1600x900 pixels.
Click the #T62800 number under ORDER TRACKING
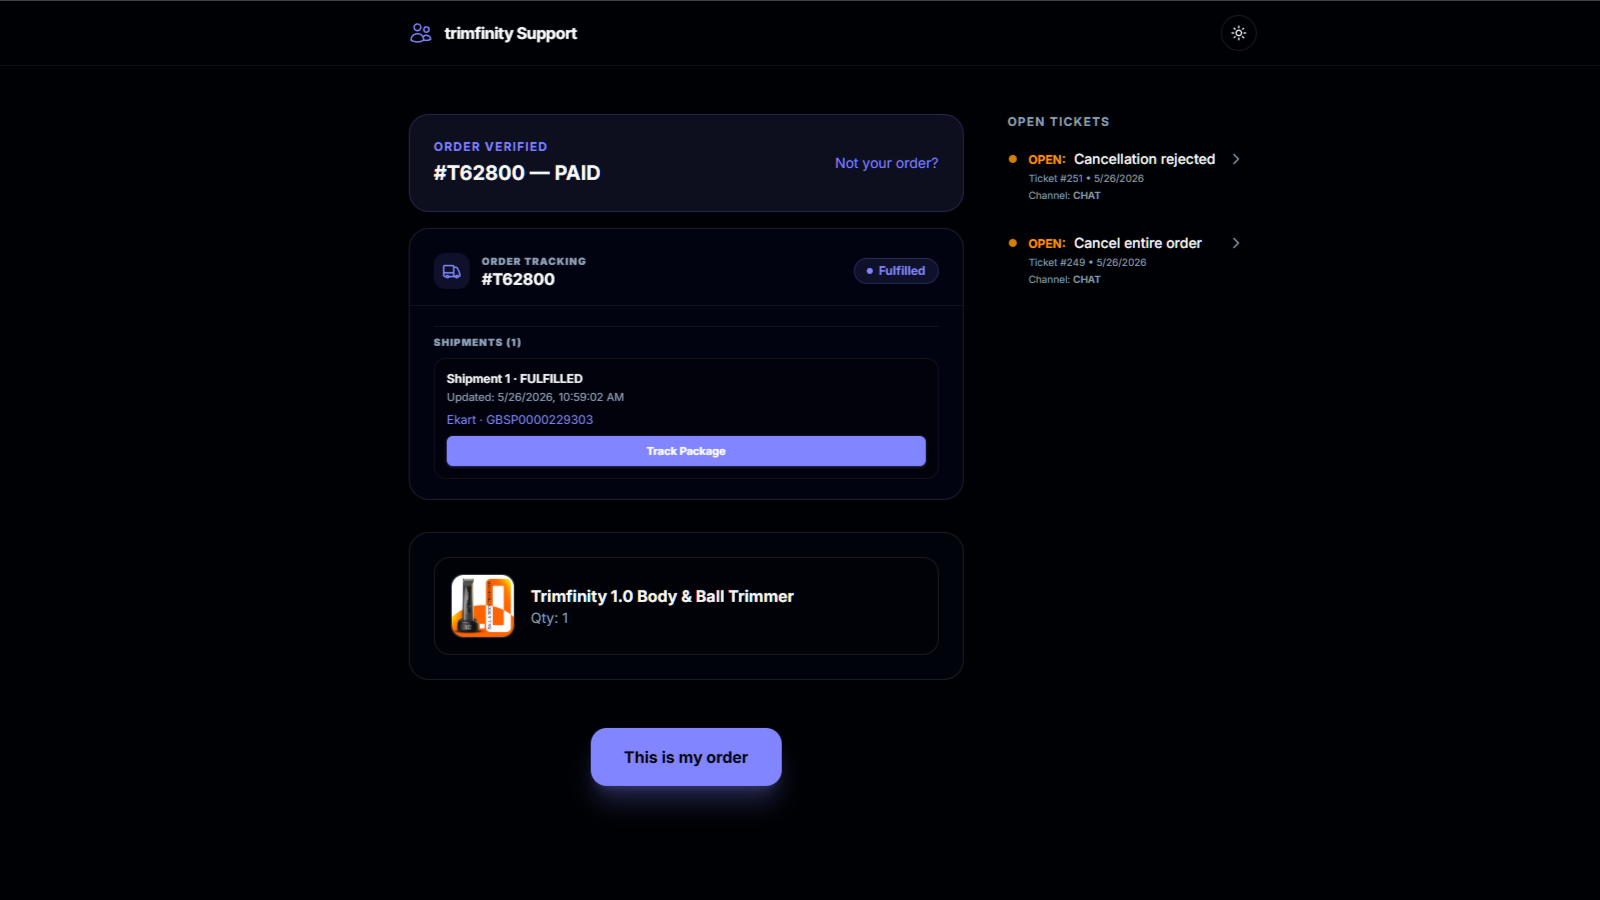(518, 279)
